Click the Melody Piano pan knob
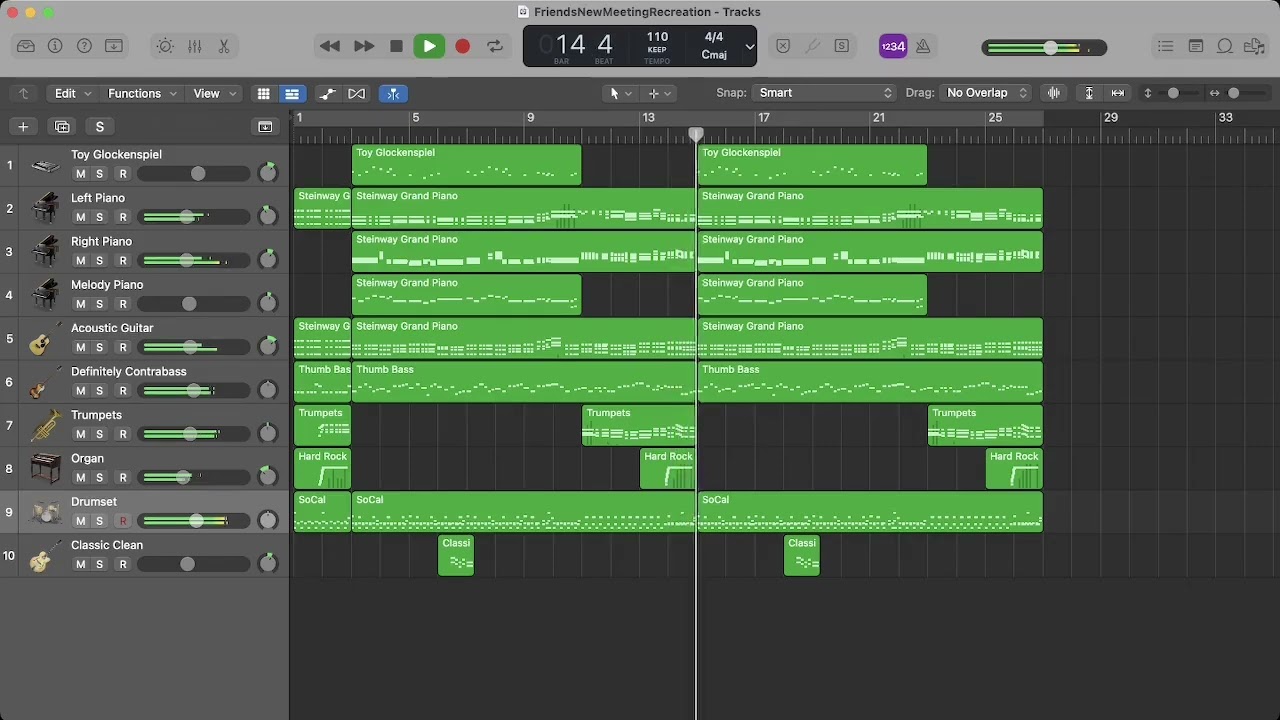The width and height of the screenshot is (1280, 720). click(x=268, y=303)
